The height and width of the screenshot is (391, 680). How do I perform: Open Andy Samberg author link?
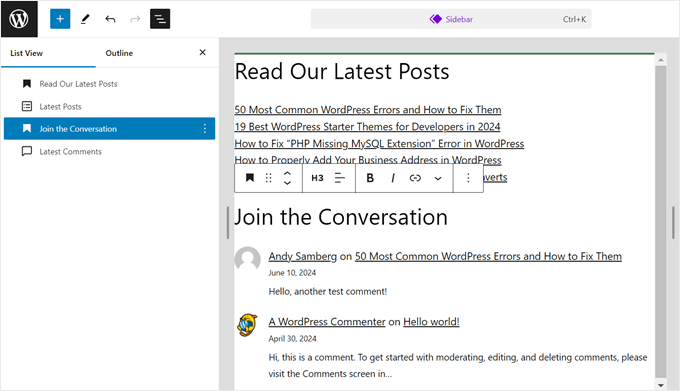[x=303, y=256]
